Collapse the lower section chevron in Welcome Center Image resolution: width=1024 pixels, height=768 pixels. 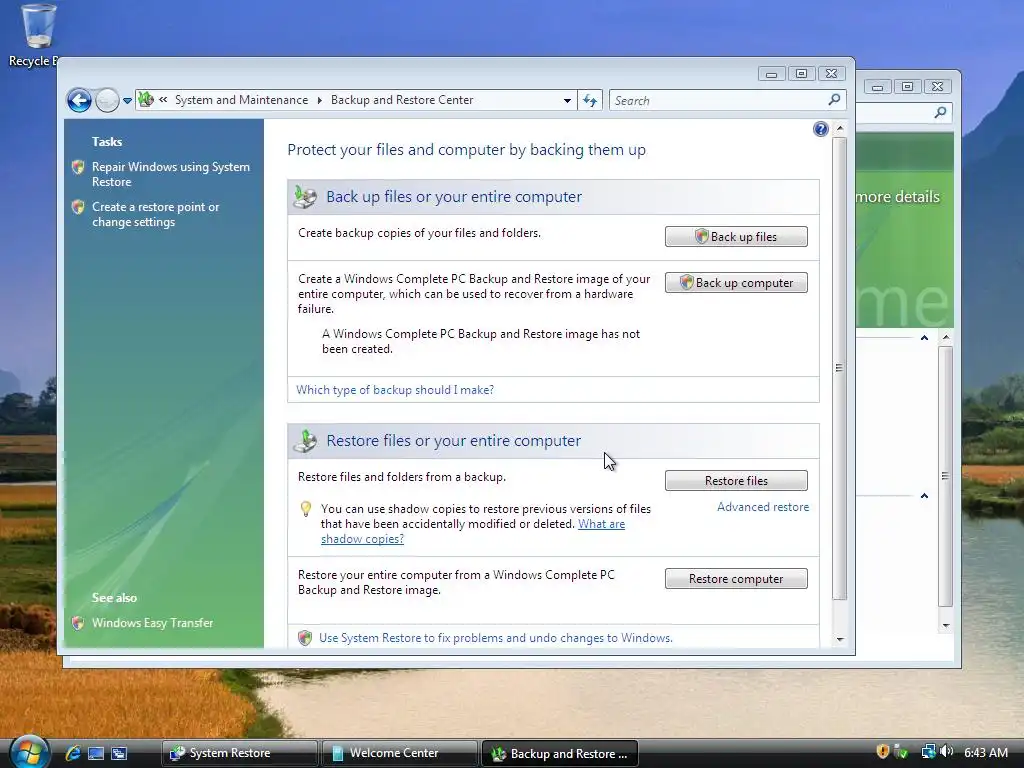(x=924, y=496)
